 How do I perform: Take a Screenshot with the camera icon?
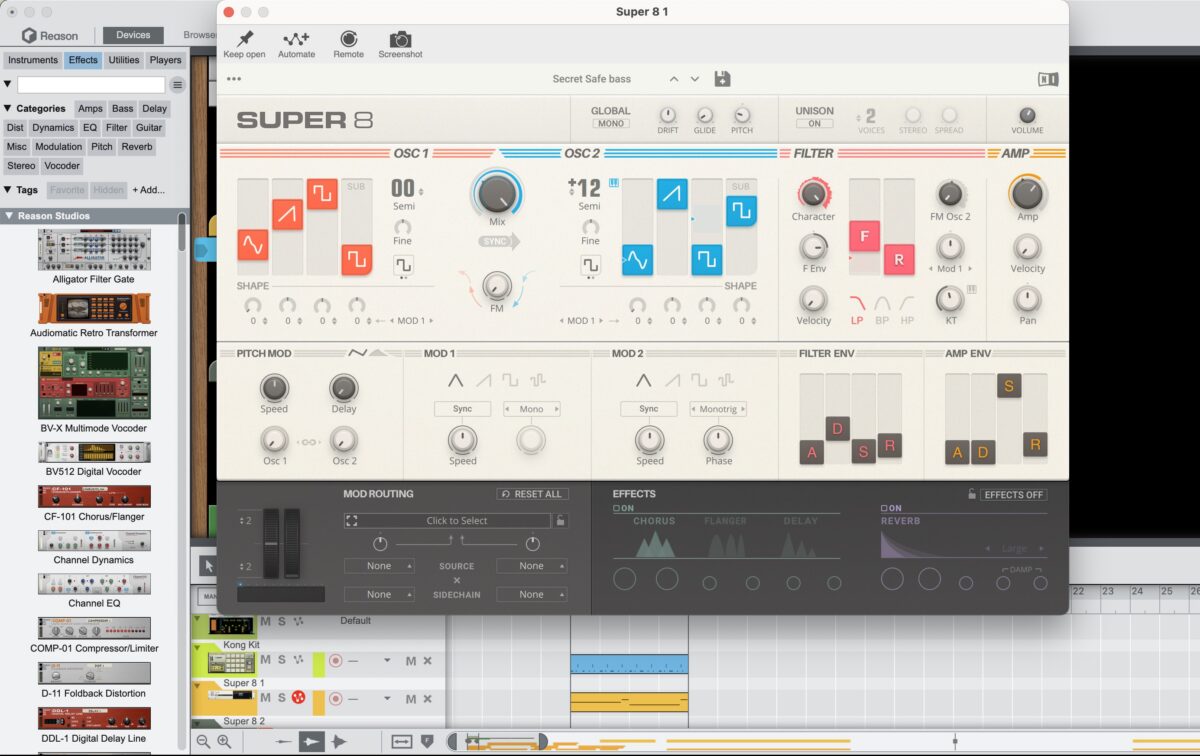[400, 39]
